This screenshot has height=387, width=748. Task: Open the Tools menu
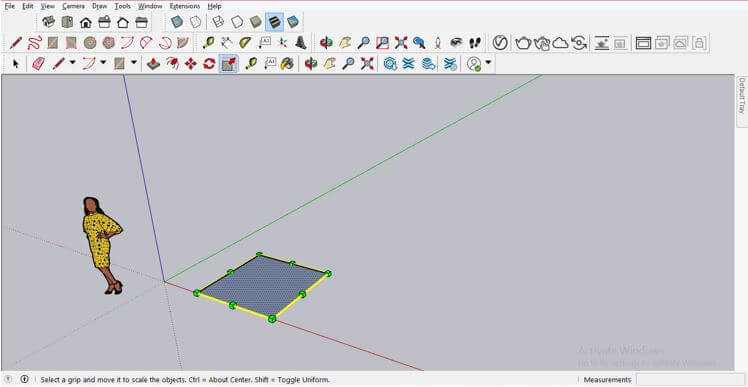point(123,6)
